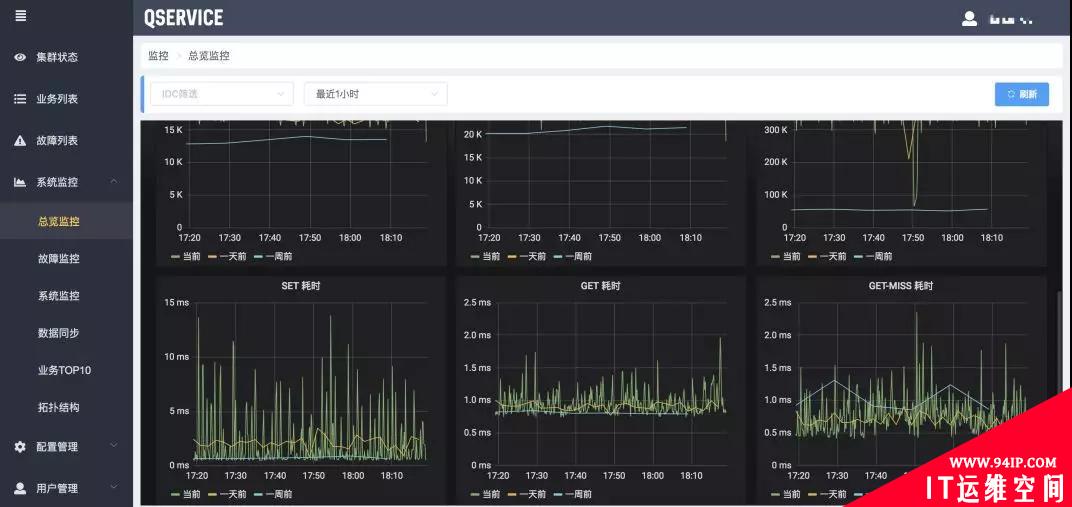Click the blue 刷新 button
This screenshot has height=507, width=1072.
click(1021, 94)
